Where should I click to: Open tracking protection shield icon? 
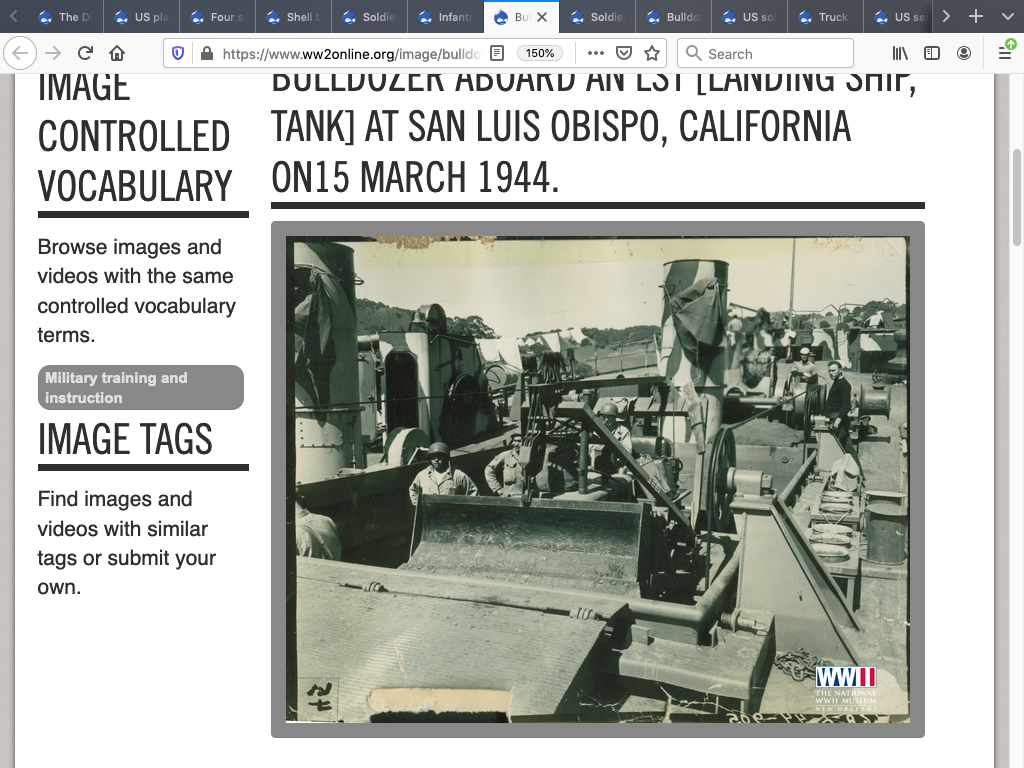[x=179, y=53]
